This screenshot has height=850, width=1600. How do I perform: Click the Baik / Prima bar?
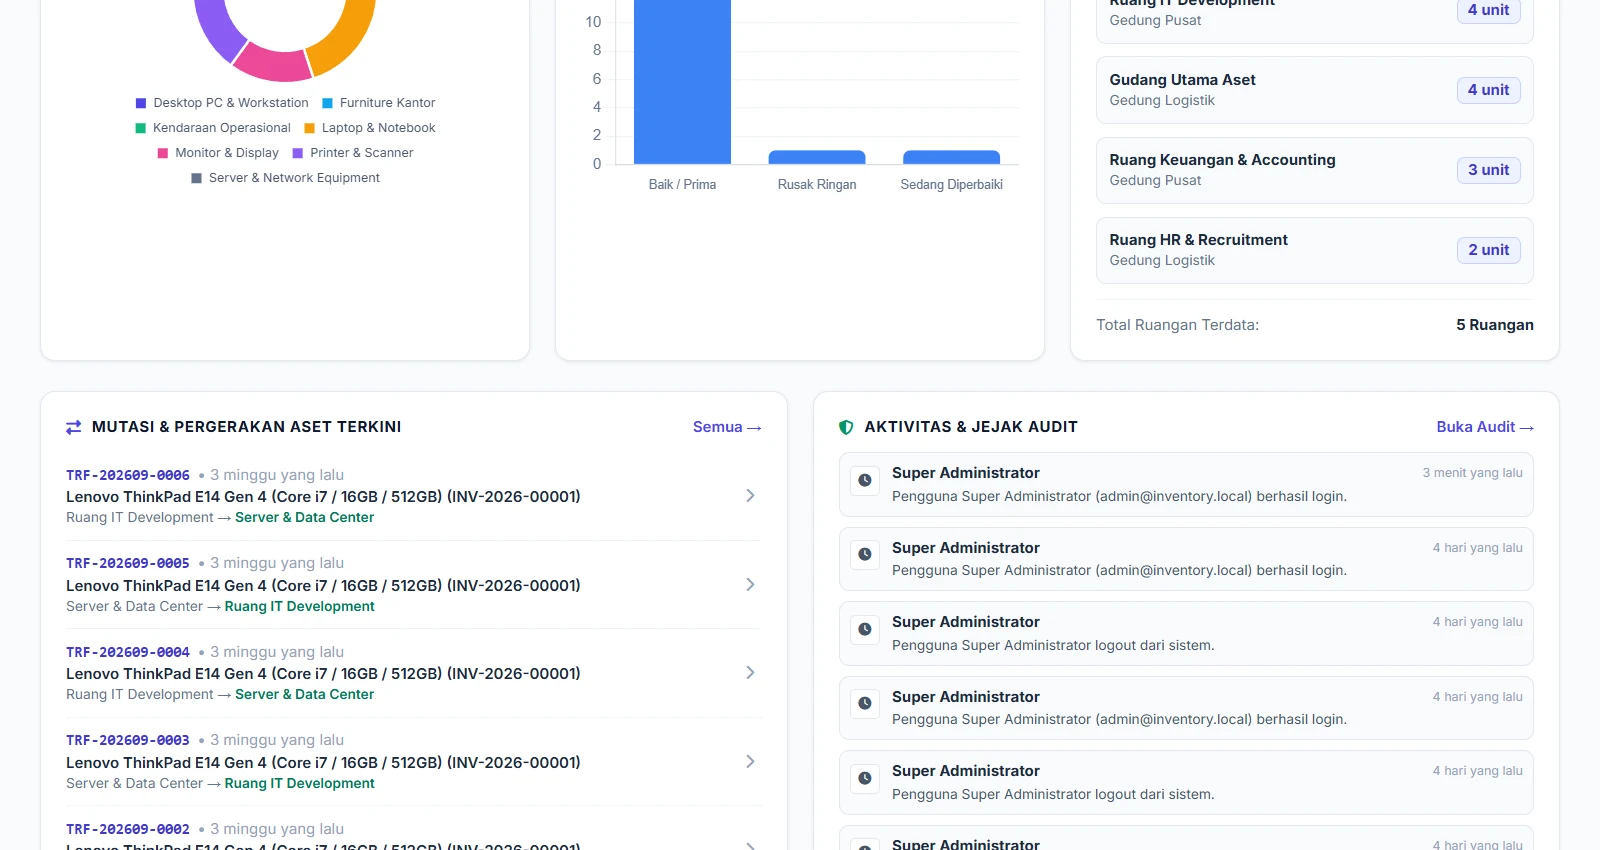click(x=682, y=82)
